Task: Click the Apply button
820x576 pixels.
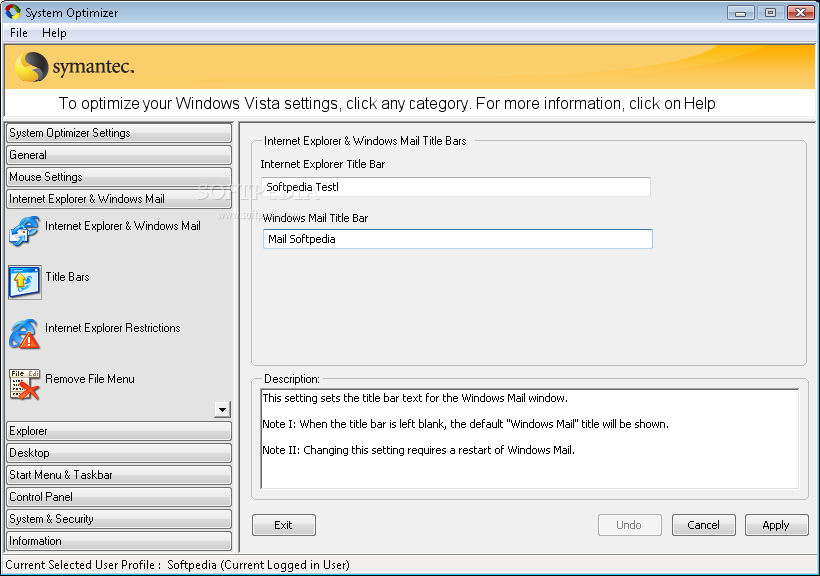Action: point(776,525)
